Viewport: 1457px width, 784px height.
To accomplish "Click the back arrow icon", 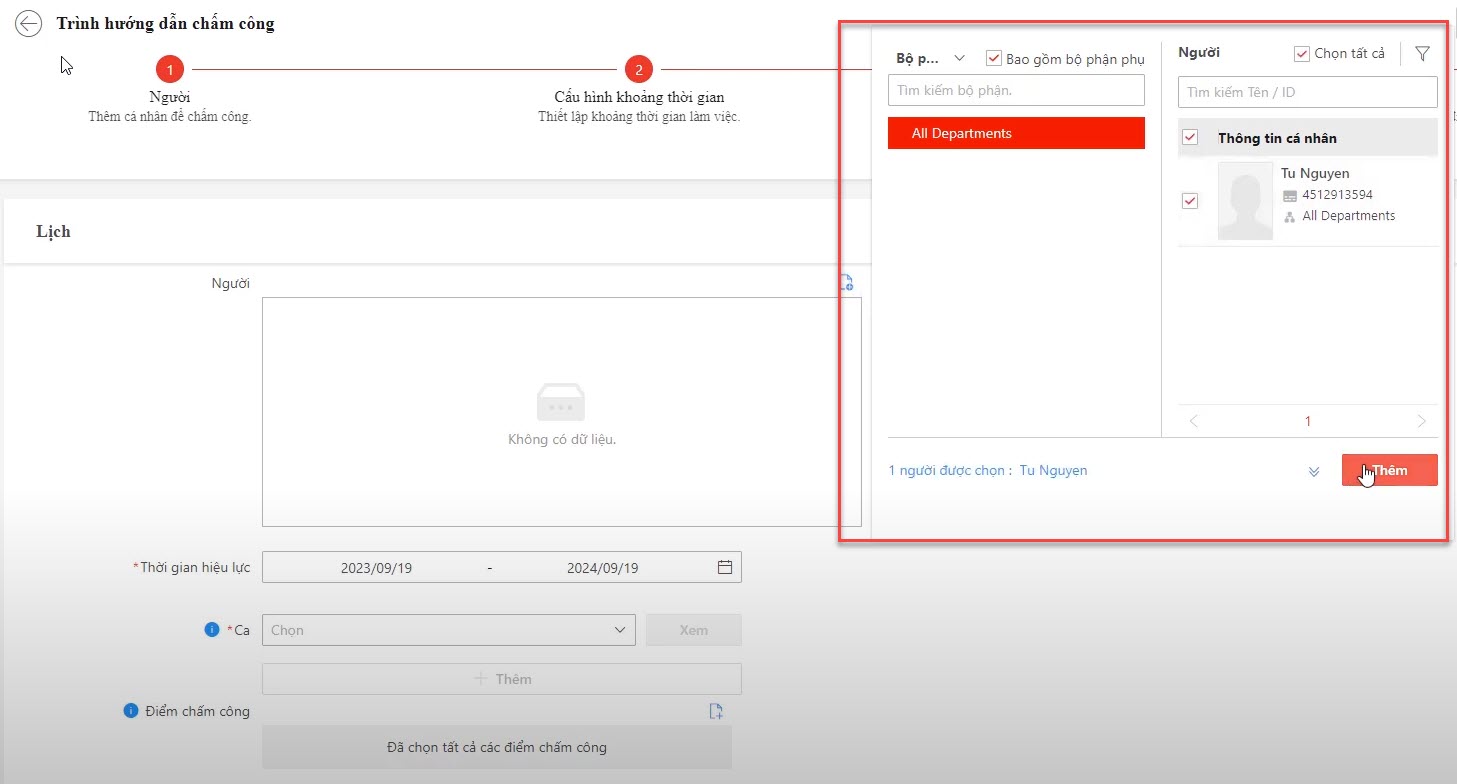I will click(29, 24).
